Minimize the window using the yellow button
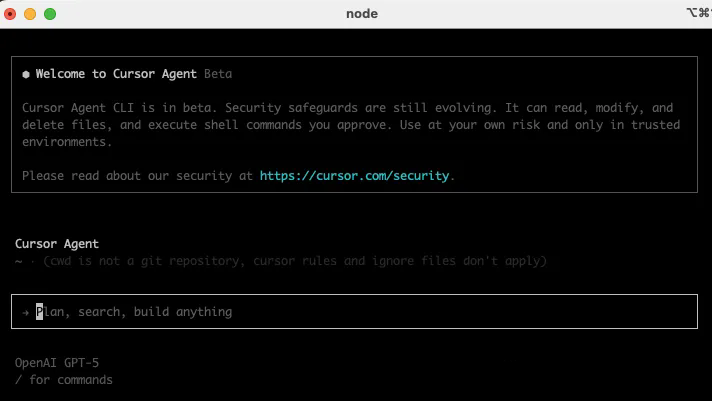 30,14
